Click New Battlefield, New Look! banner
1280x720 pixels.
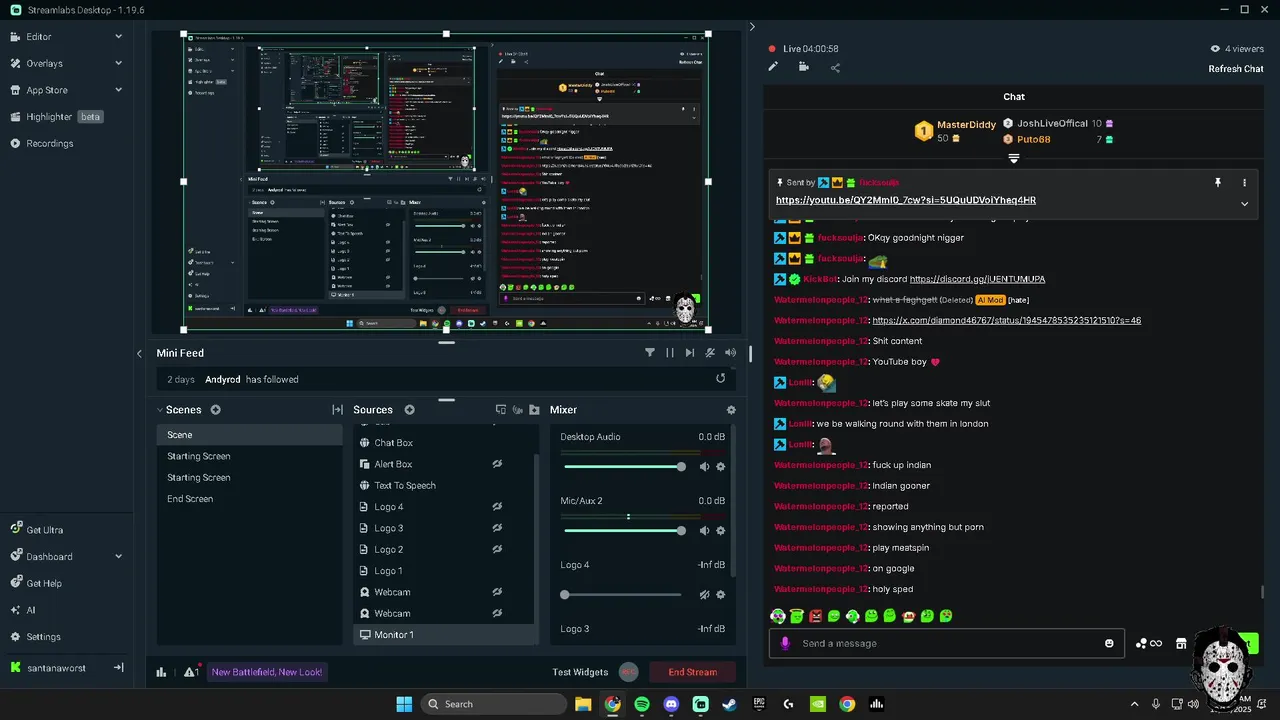(267, 672)
